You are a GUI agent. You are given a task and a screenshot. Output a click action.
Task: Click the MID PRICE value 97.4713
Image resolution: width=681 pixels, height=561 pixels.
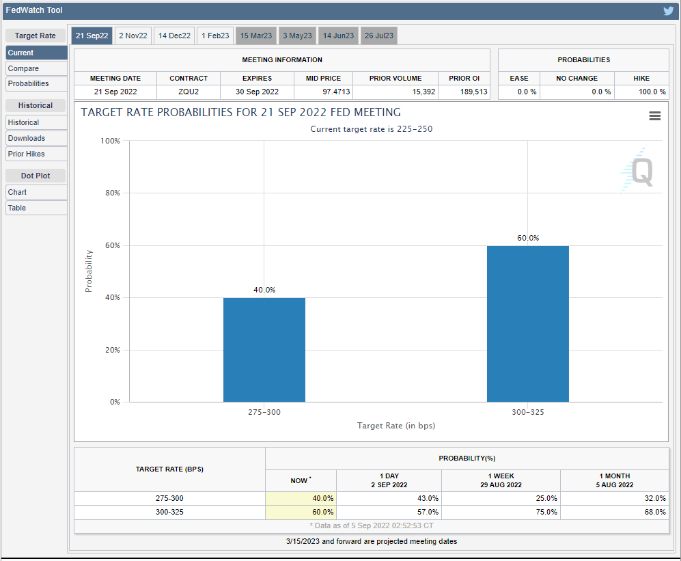point(336,92)
